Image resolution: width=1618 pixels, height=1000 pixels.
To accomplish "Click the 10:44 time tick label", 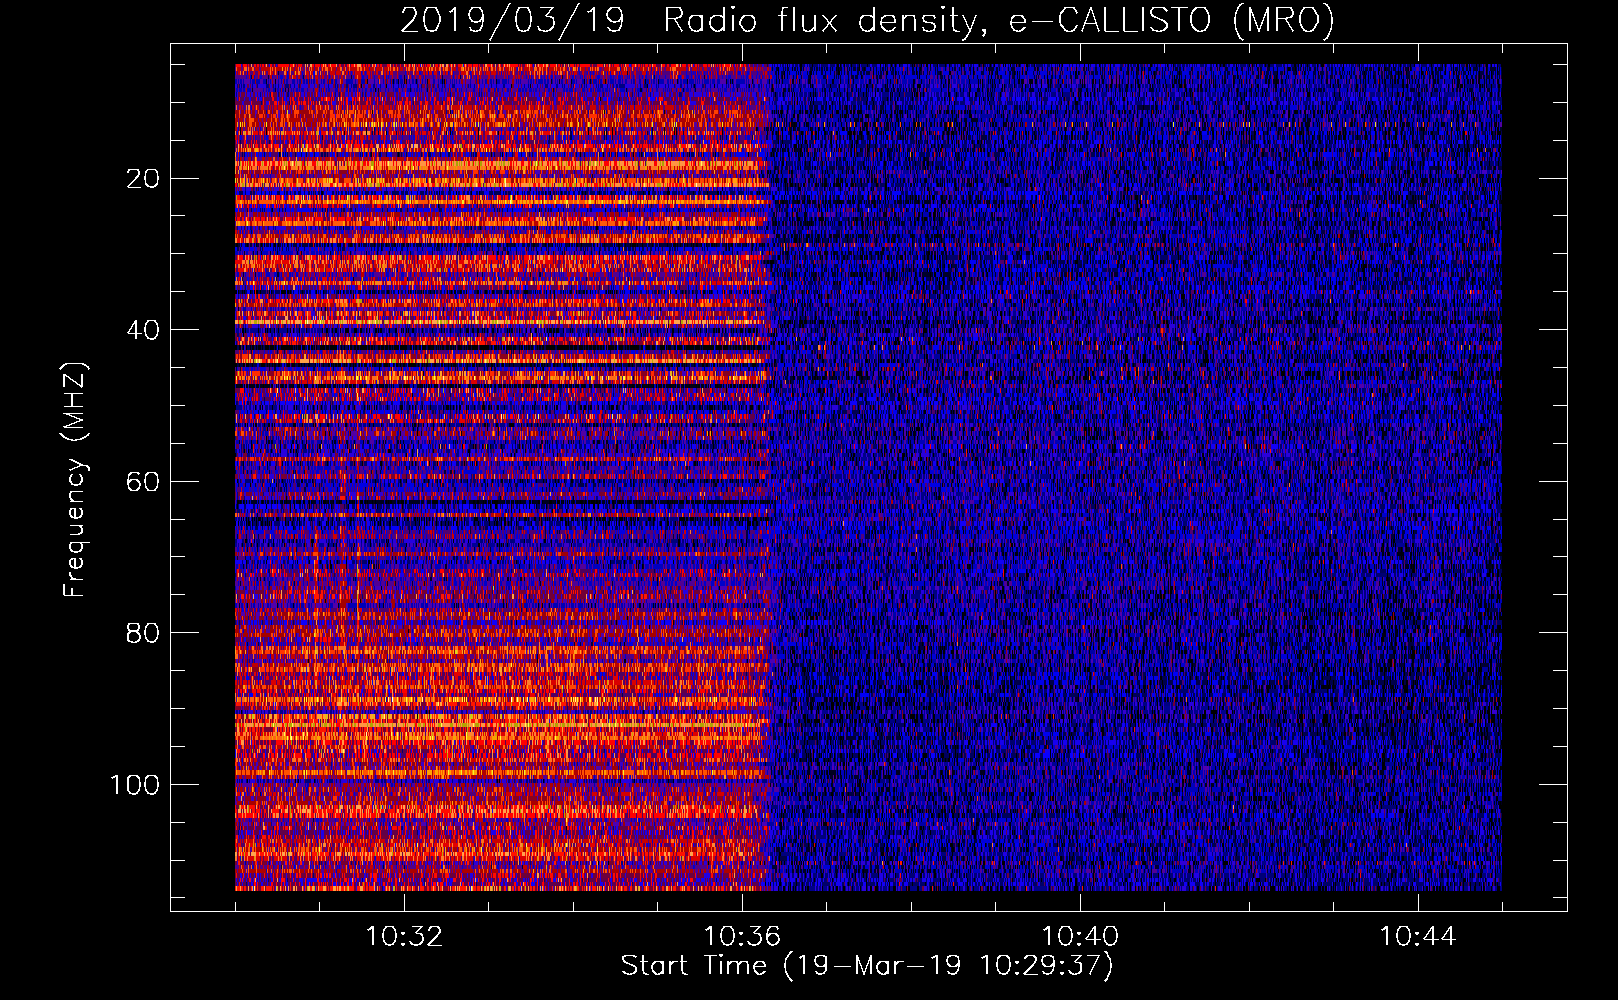I will point(1418,937).
